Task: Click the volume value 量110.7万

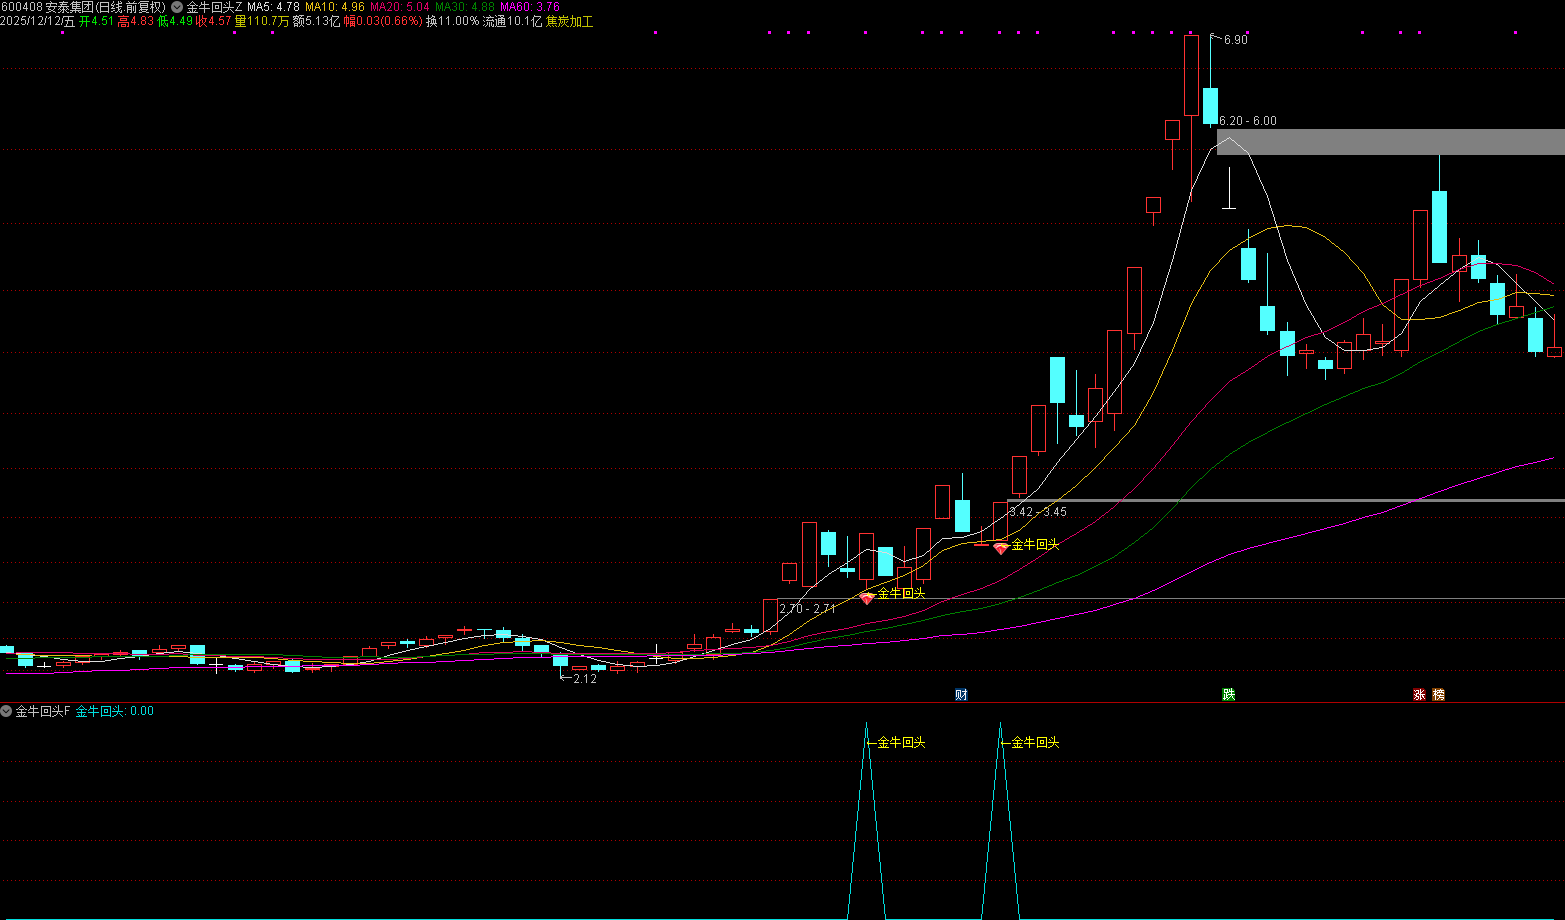Action: [x=262, y=21]
